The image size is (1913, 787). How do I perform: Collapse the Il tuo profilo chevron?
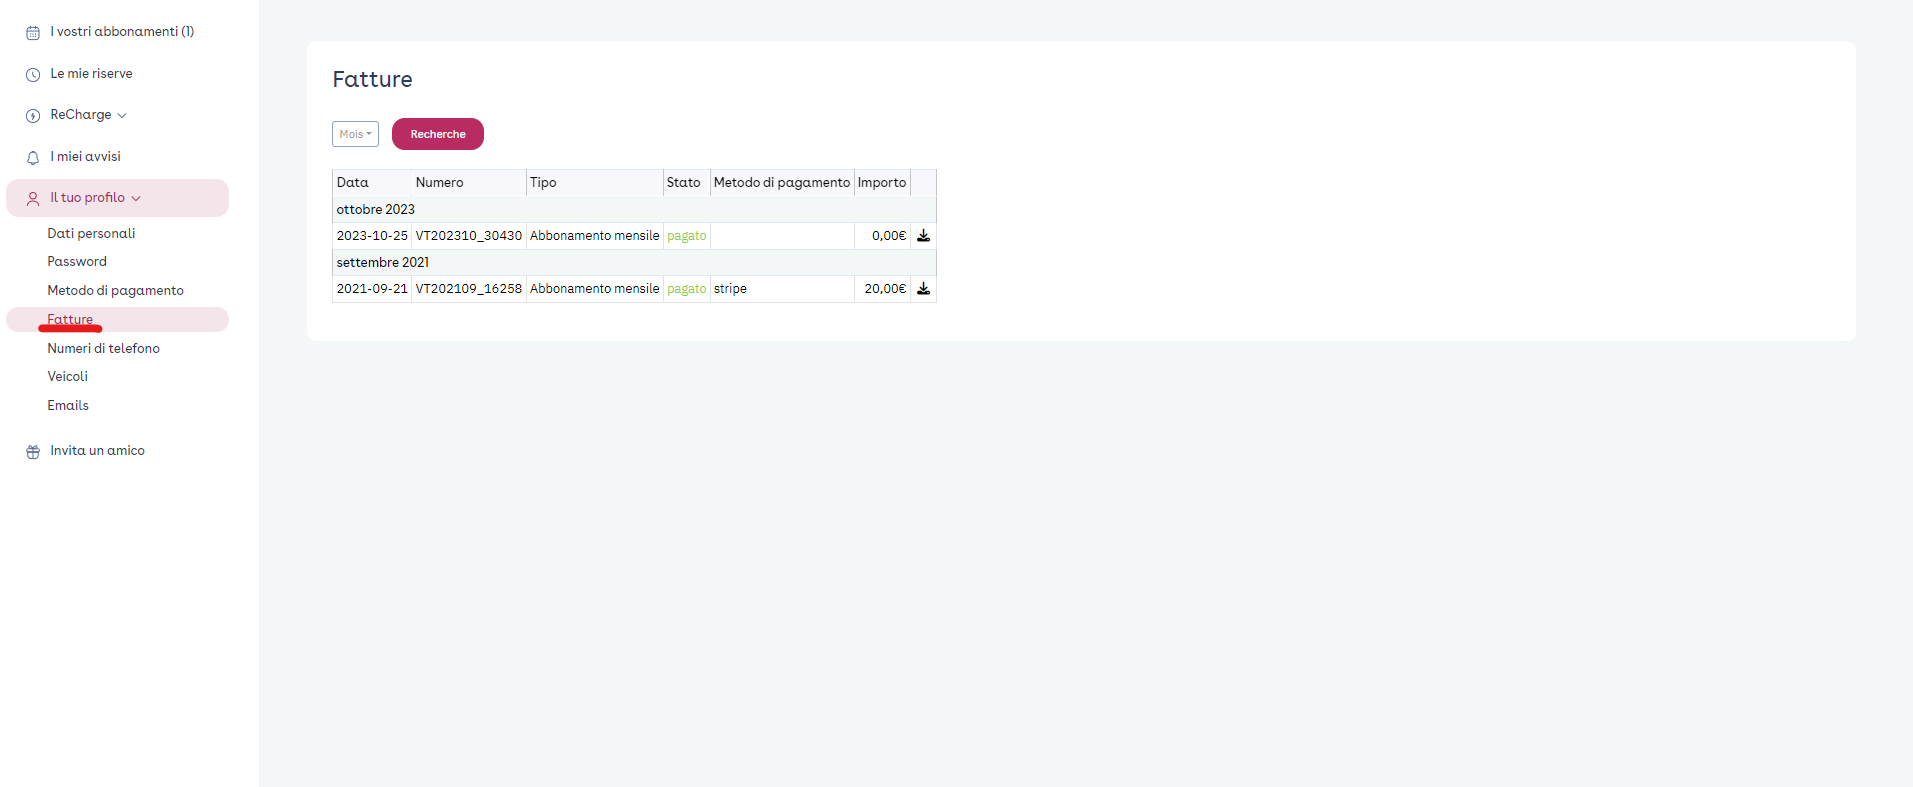(136, 199)
